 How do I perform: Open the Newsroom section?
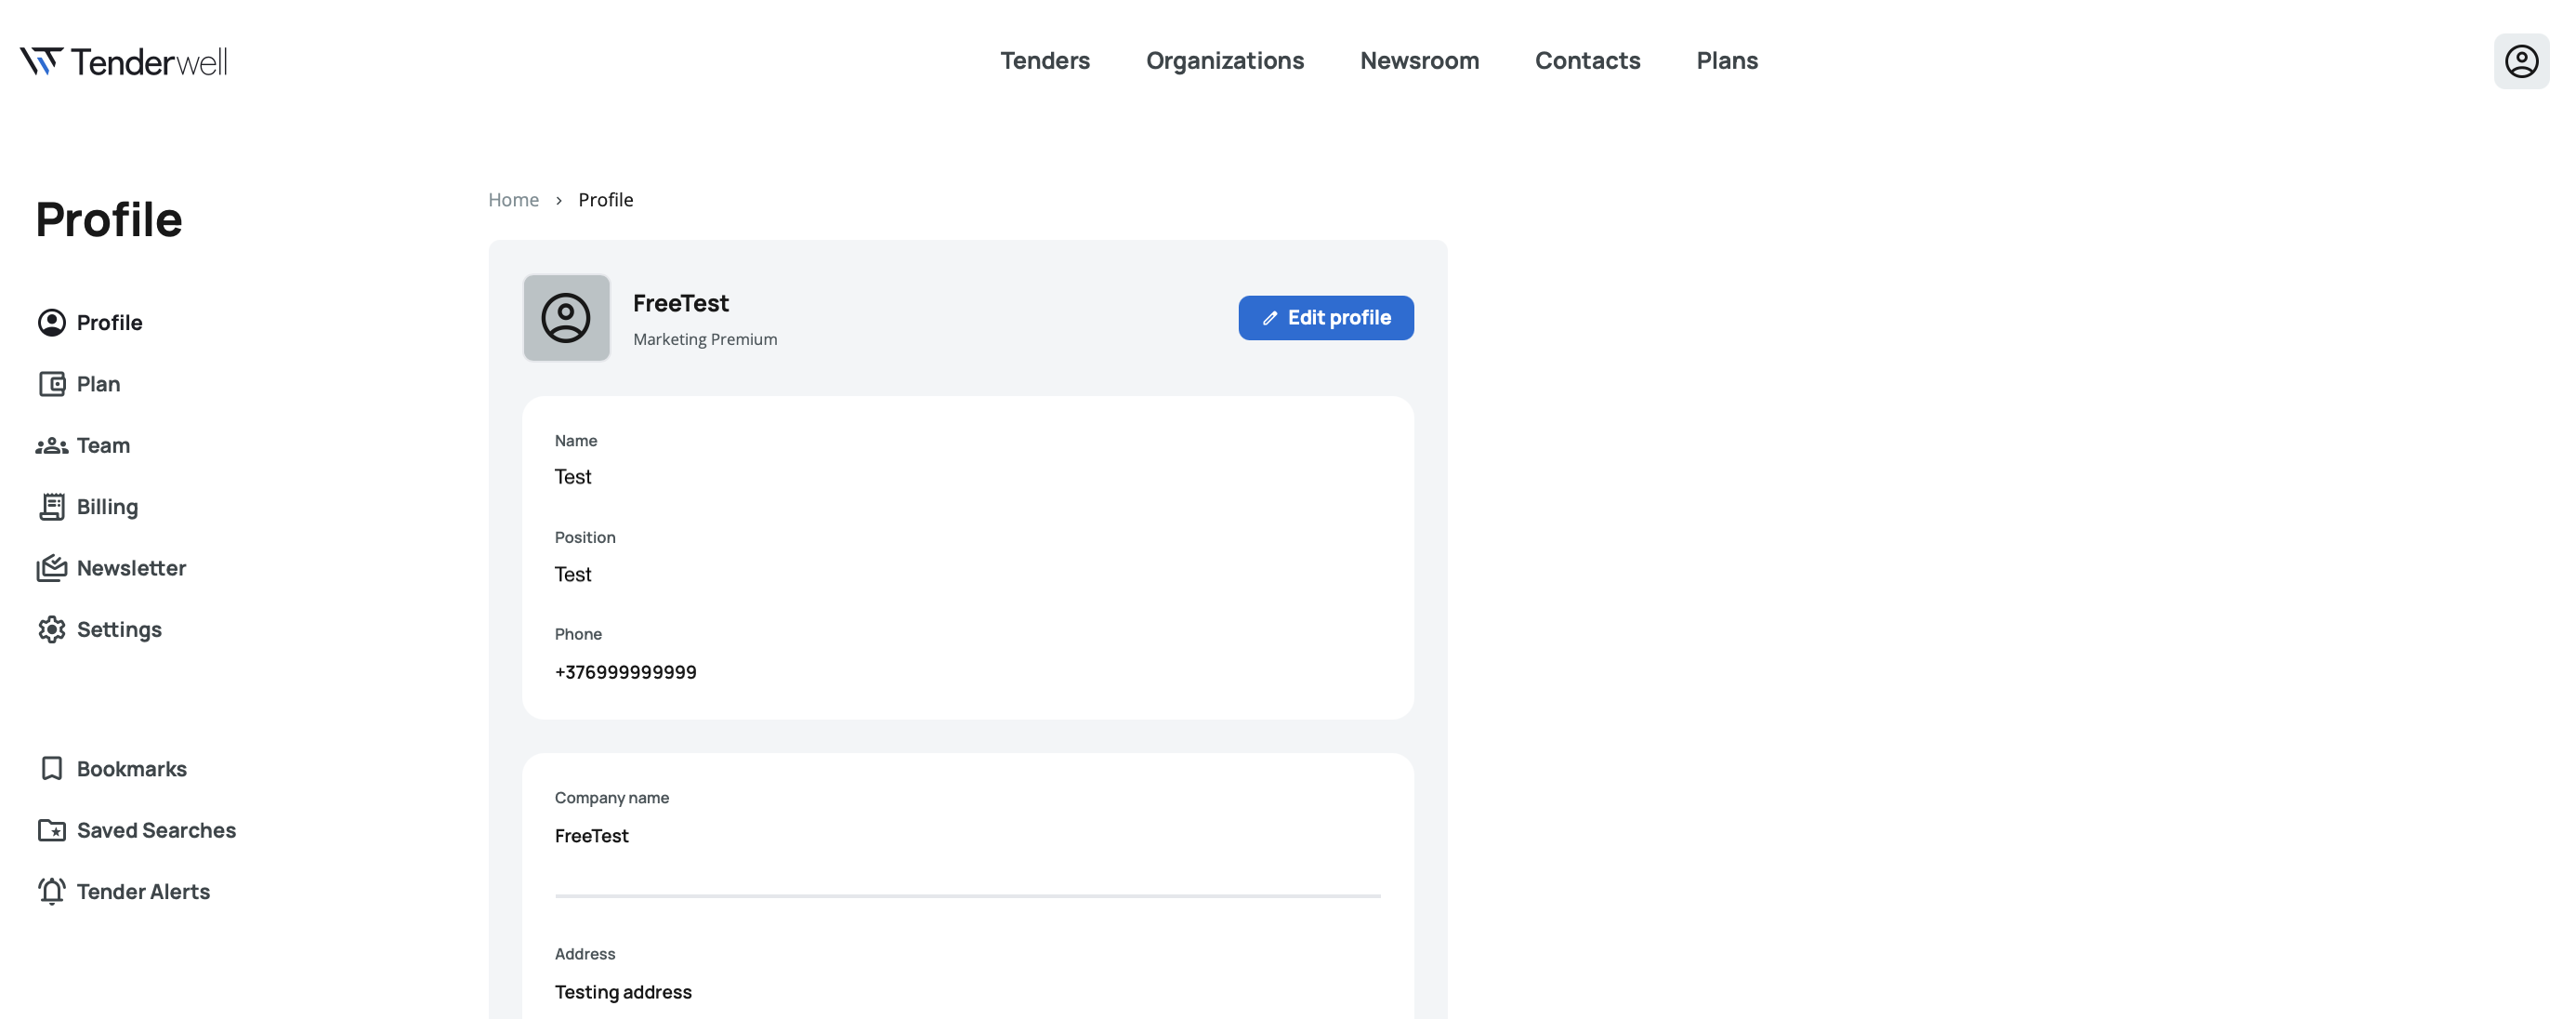(1418, 61)
